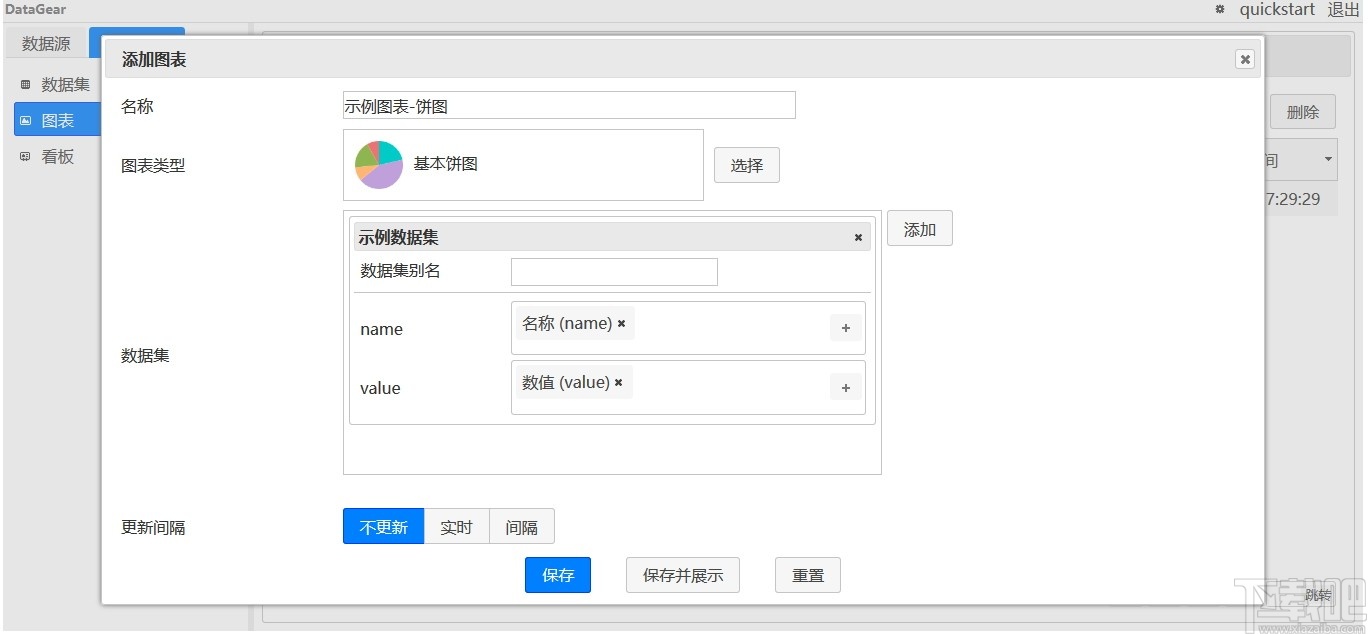Click the plus icon beside the value field
This screenshot has height=634, width=1369.
click(x=845, y=387)
